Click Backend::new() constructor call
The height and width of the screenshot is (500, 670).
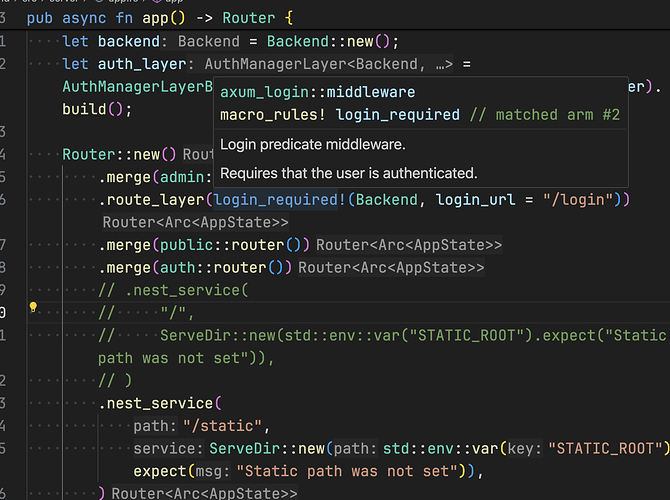tap(329, 41)
